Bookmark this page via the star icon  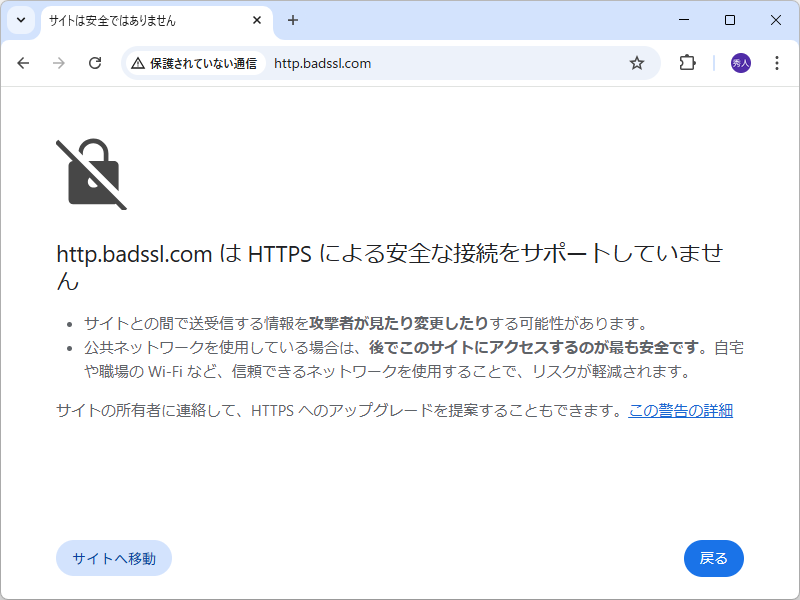click(x=637, y=62)
